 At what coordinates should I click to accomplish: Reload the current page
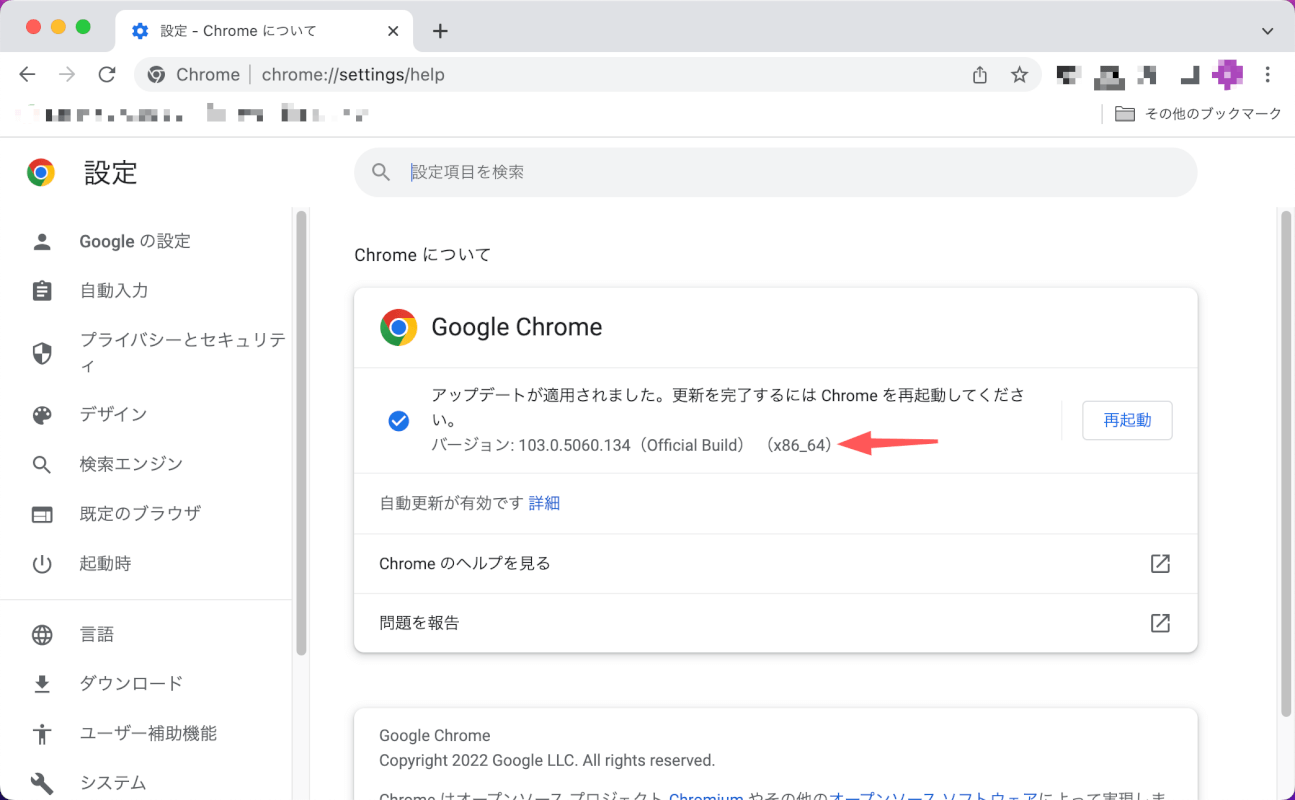tap(107, 74)
